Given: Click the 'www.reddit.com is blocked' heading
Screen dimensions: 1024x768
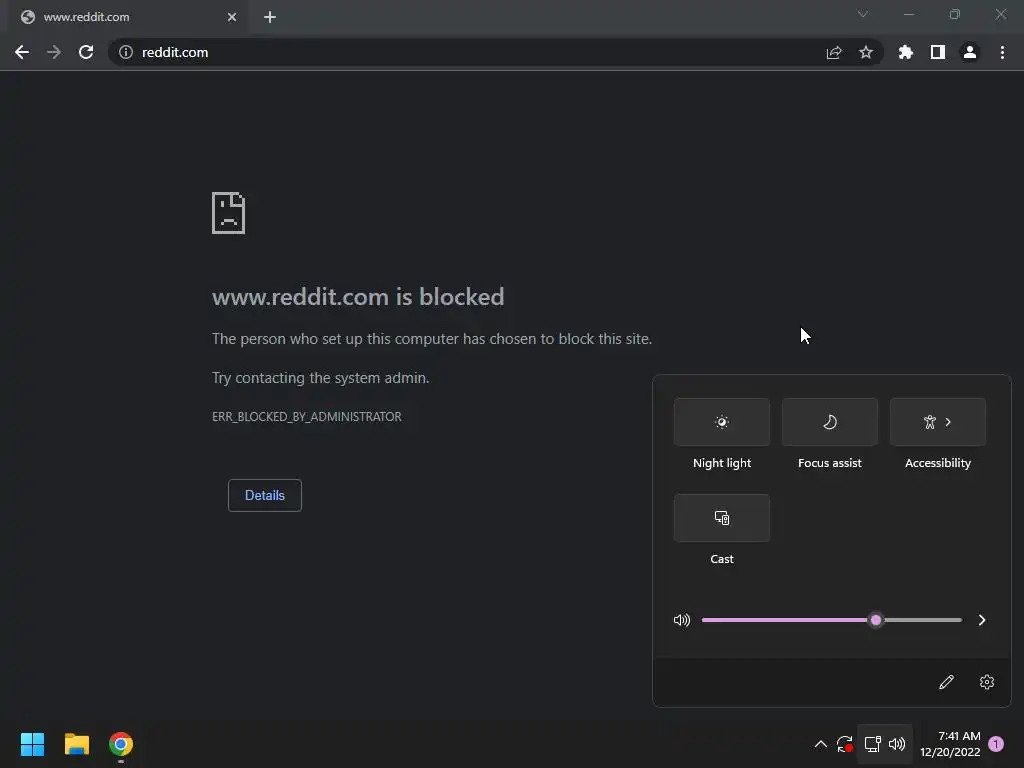Looking at the screenshot, I should point(358,297).
